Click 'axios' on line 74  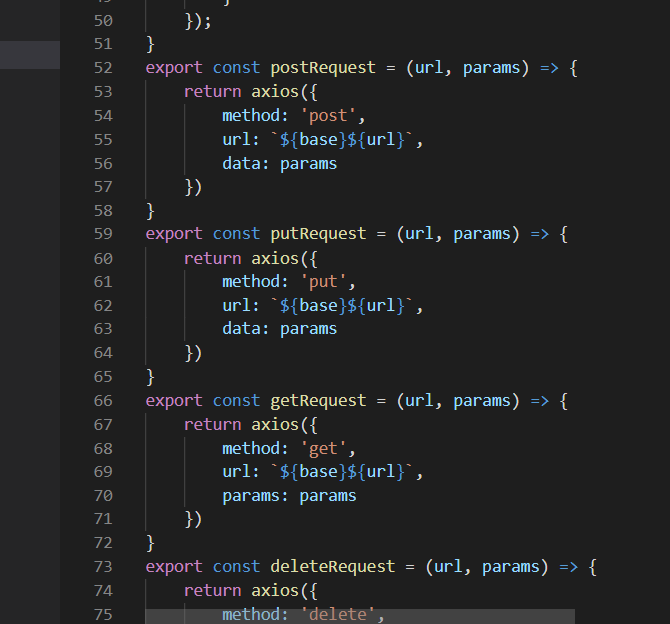coord(275,591)
